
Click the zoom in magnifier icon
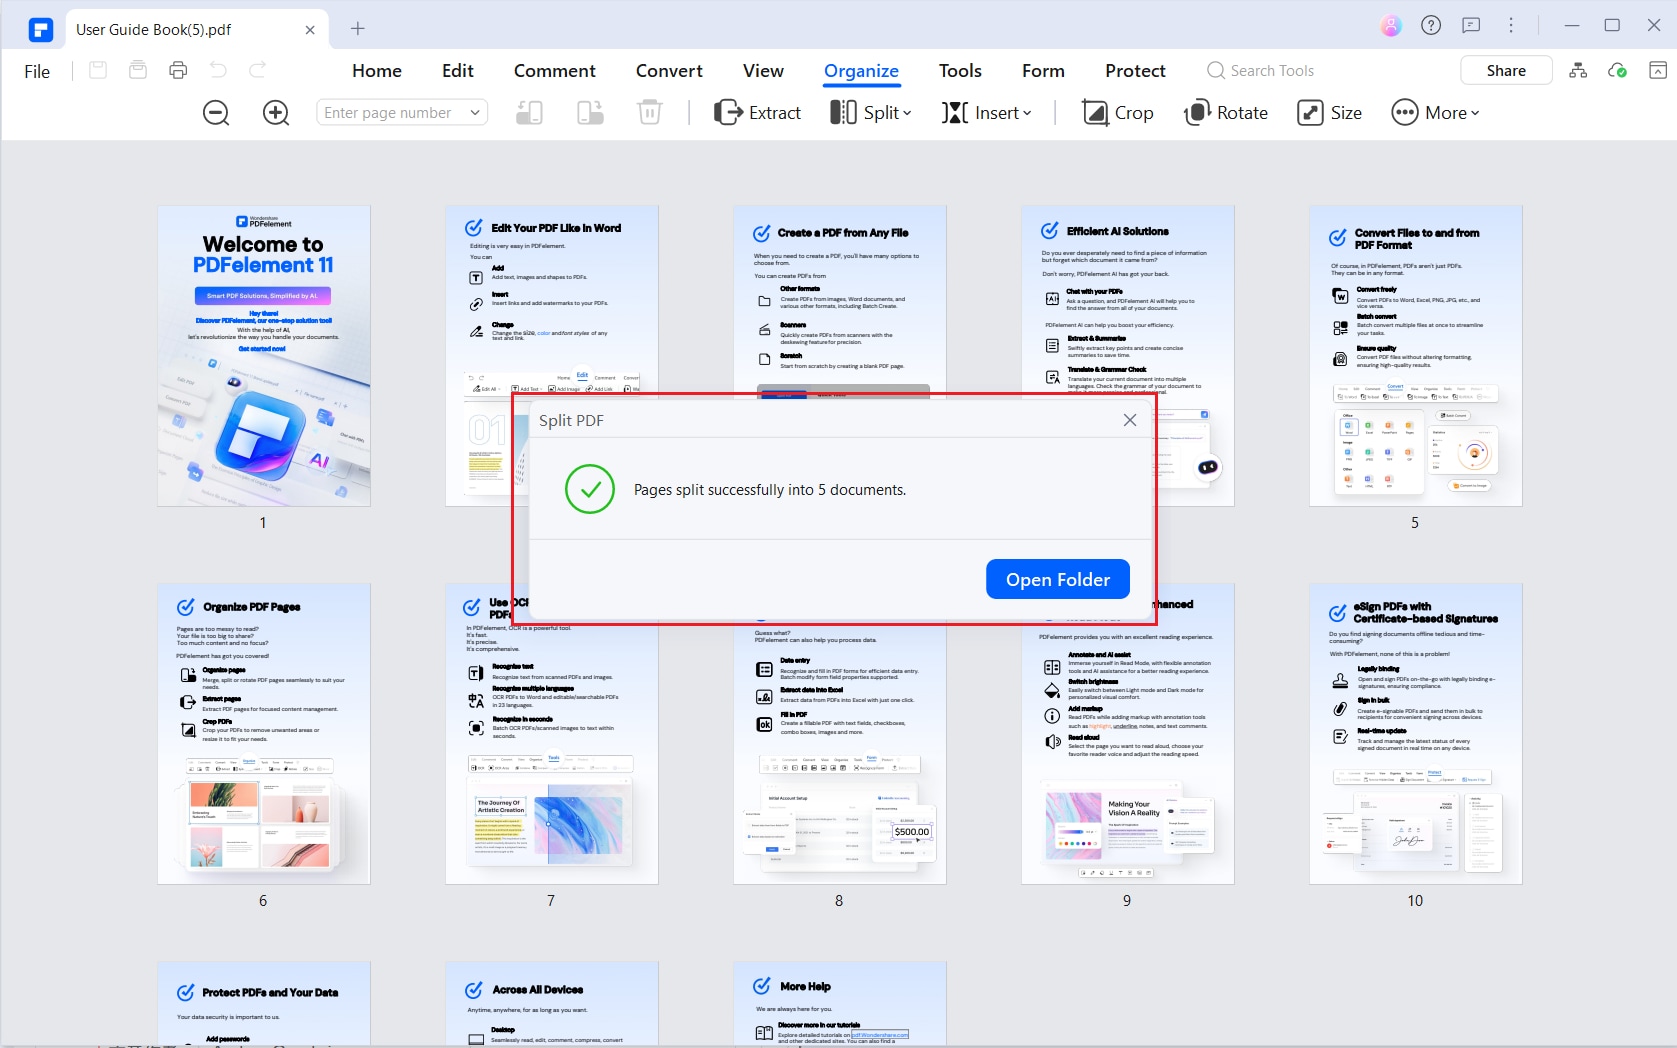(x=276, y=113)
